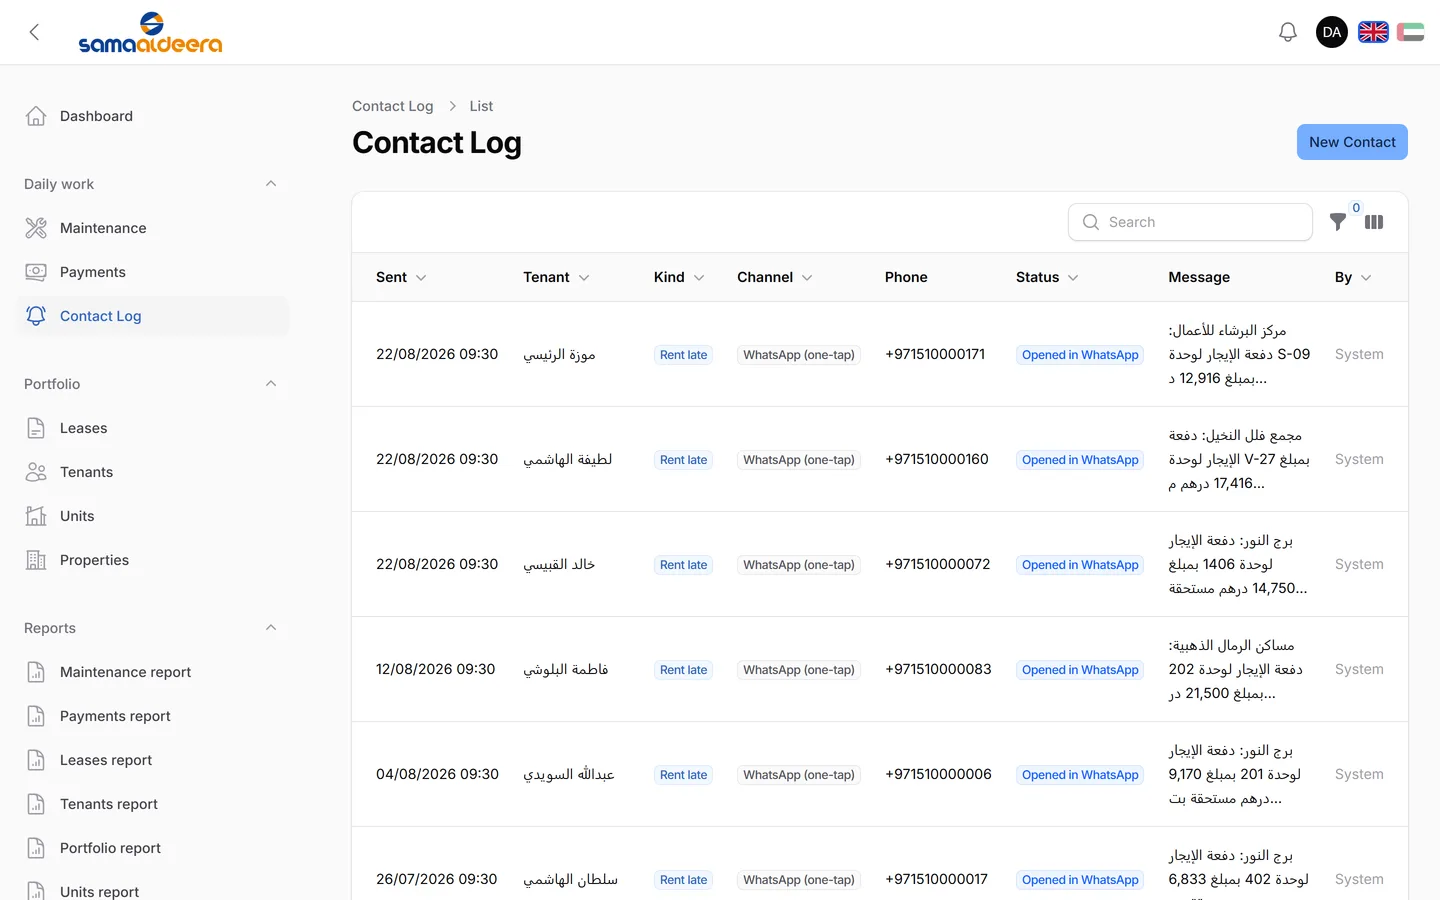Switch language to Arabic UAE flag
The image size is (1440, 900).
tap(1410, 32)
